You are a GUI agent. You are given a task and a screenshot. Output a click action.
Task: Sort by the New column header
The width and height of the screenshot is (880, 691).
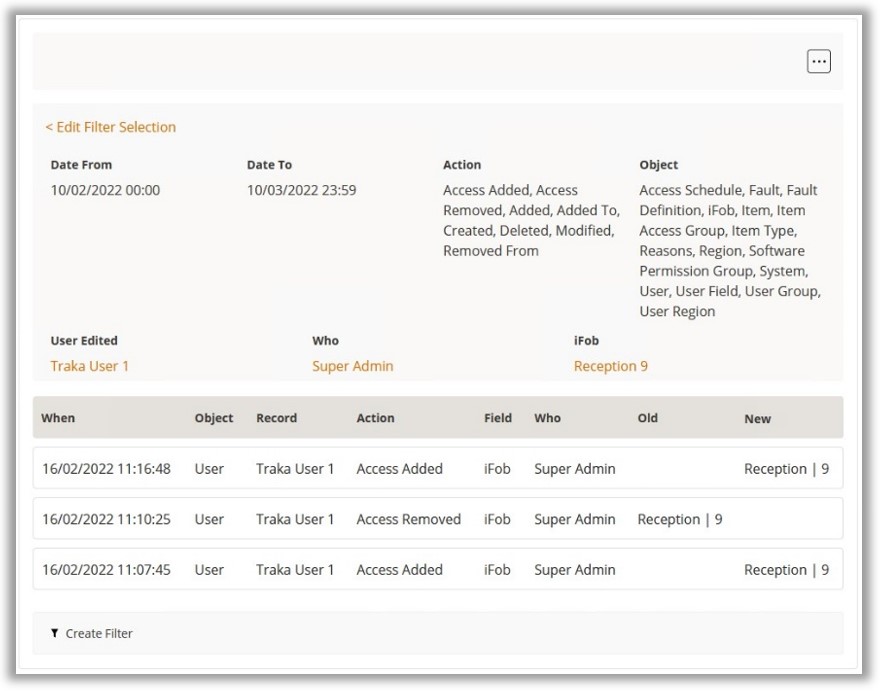757,419
